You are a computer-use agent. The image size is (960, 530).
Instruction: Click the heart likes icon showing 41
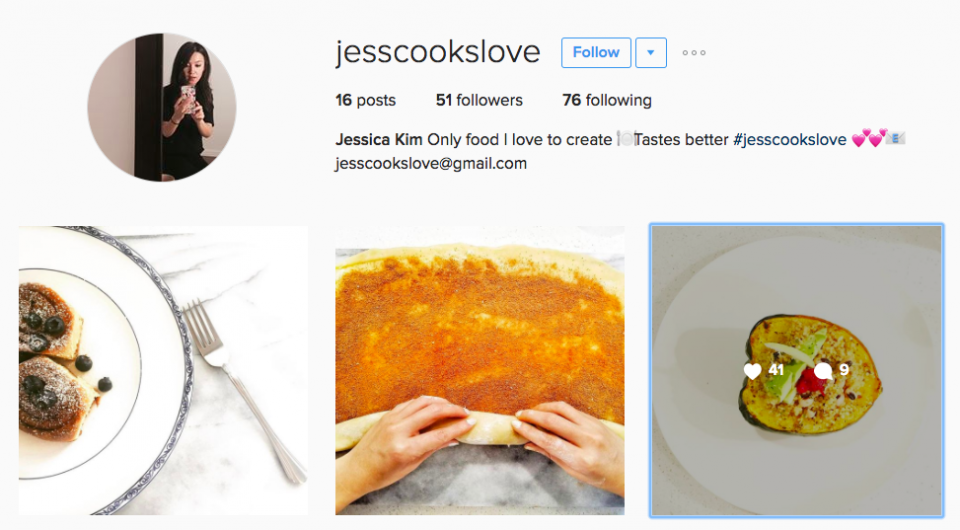[x=752, y=370]
